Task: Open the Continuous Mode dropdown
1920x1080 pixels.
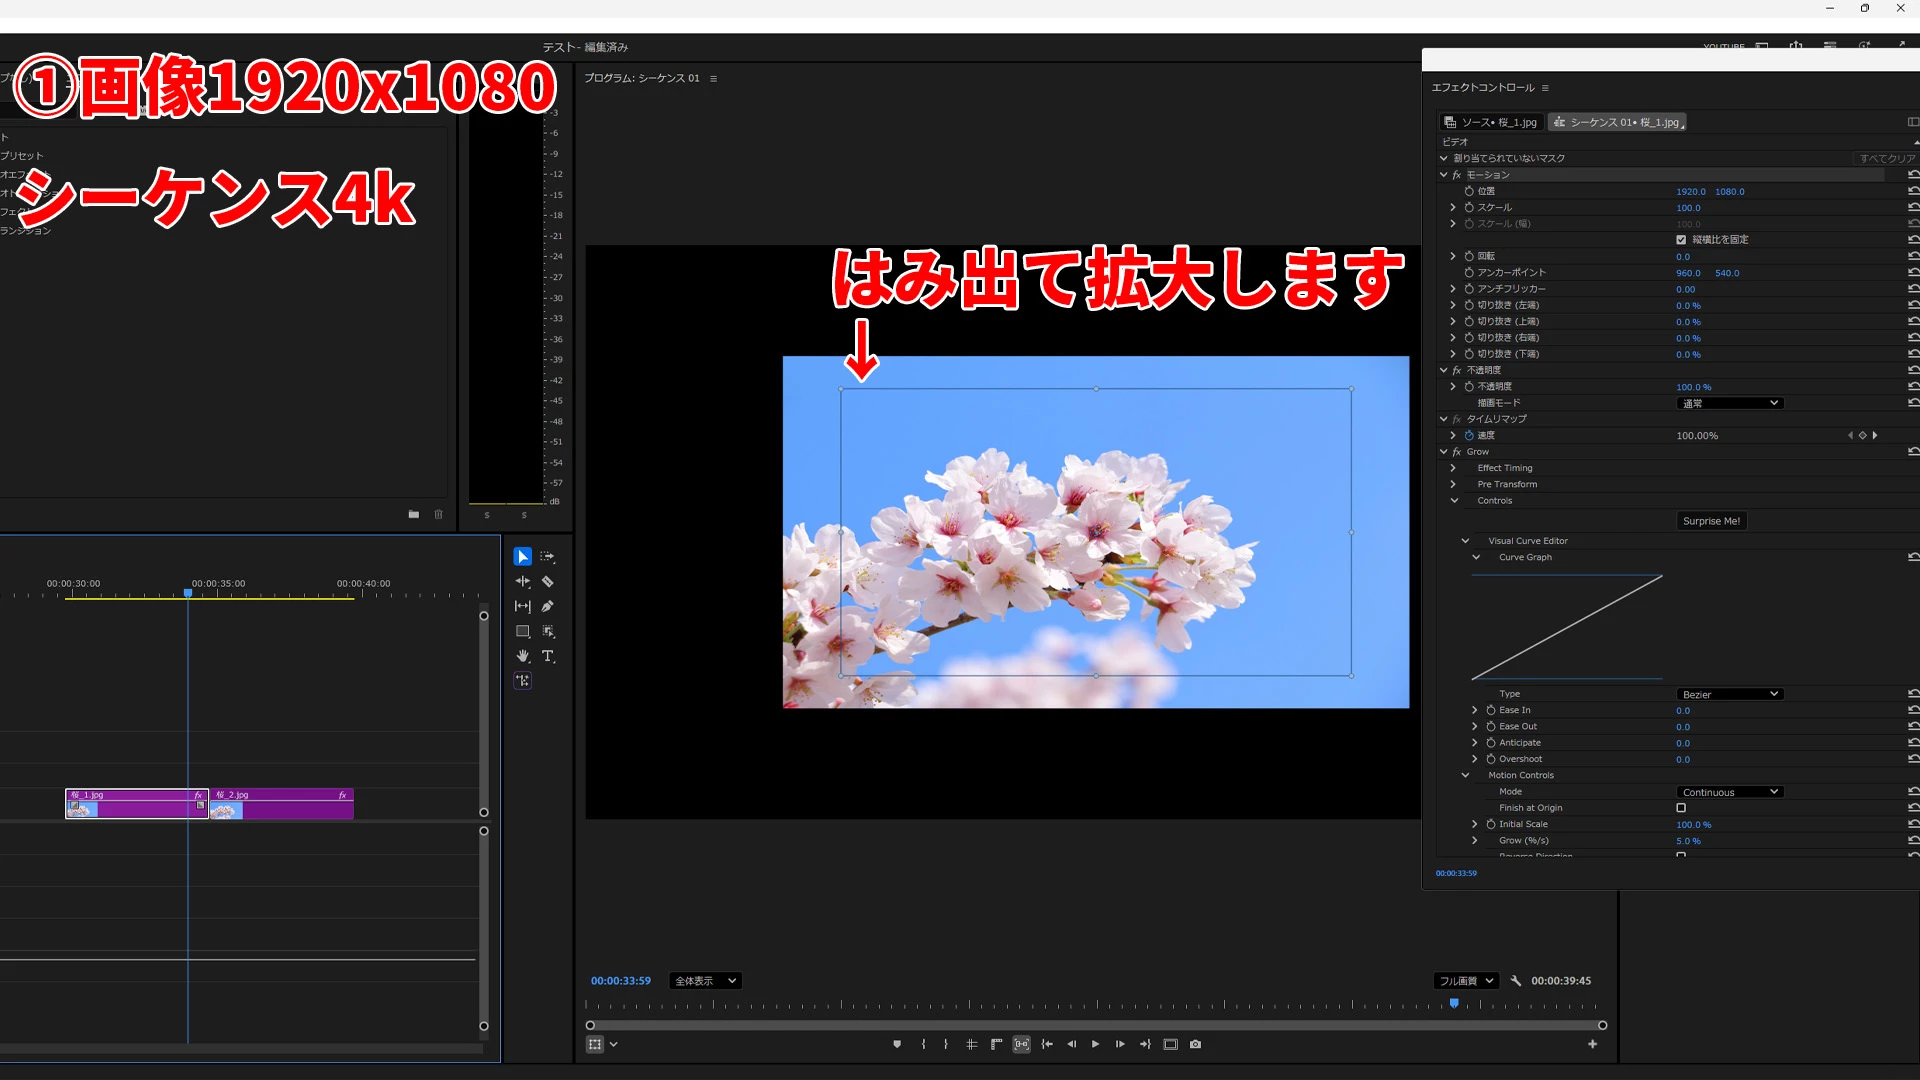Action: [x=1729, y=792]
